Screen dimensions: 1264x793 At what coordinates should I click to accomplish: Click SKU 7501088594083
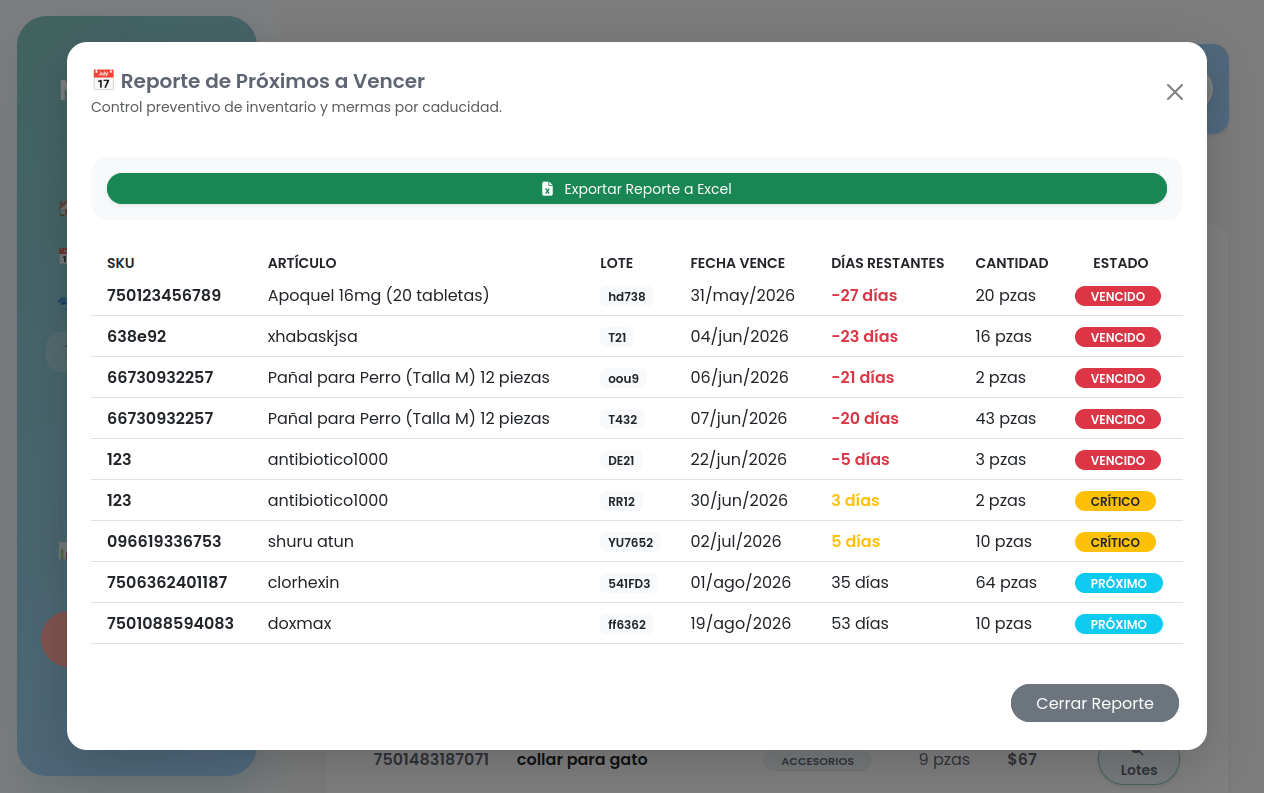[171, 624]
